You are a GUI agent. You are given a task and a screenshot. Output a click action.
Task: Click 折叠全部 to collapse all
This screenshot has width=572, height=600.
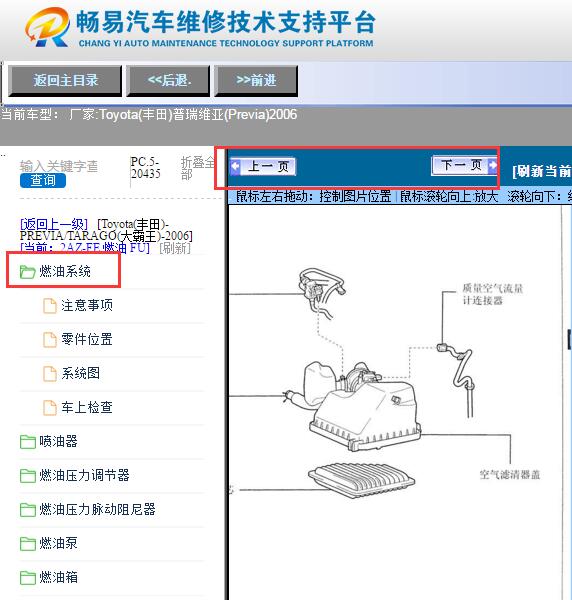(x=197, y=168)
